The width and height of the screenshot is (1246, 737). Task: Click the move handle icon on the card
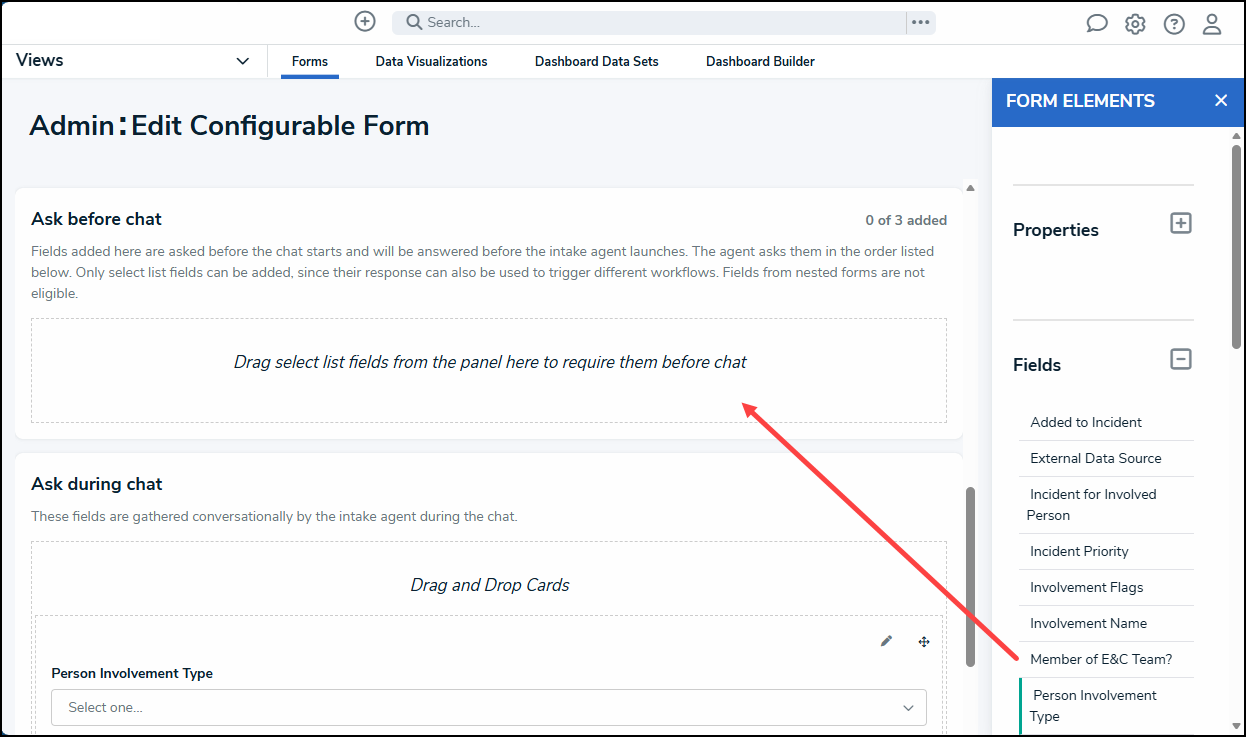point(924,642)
